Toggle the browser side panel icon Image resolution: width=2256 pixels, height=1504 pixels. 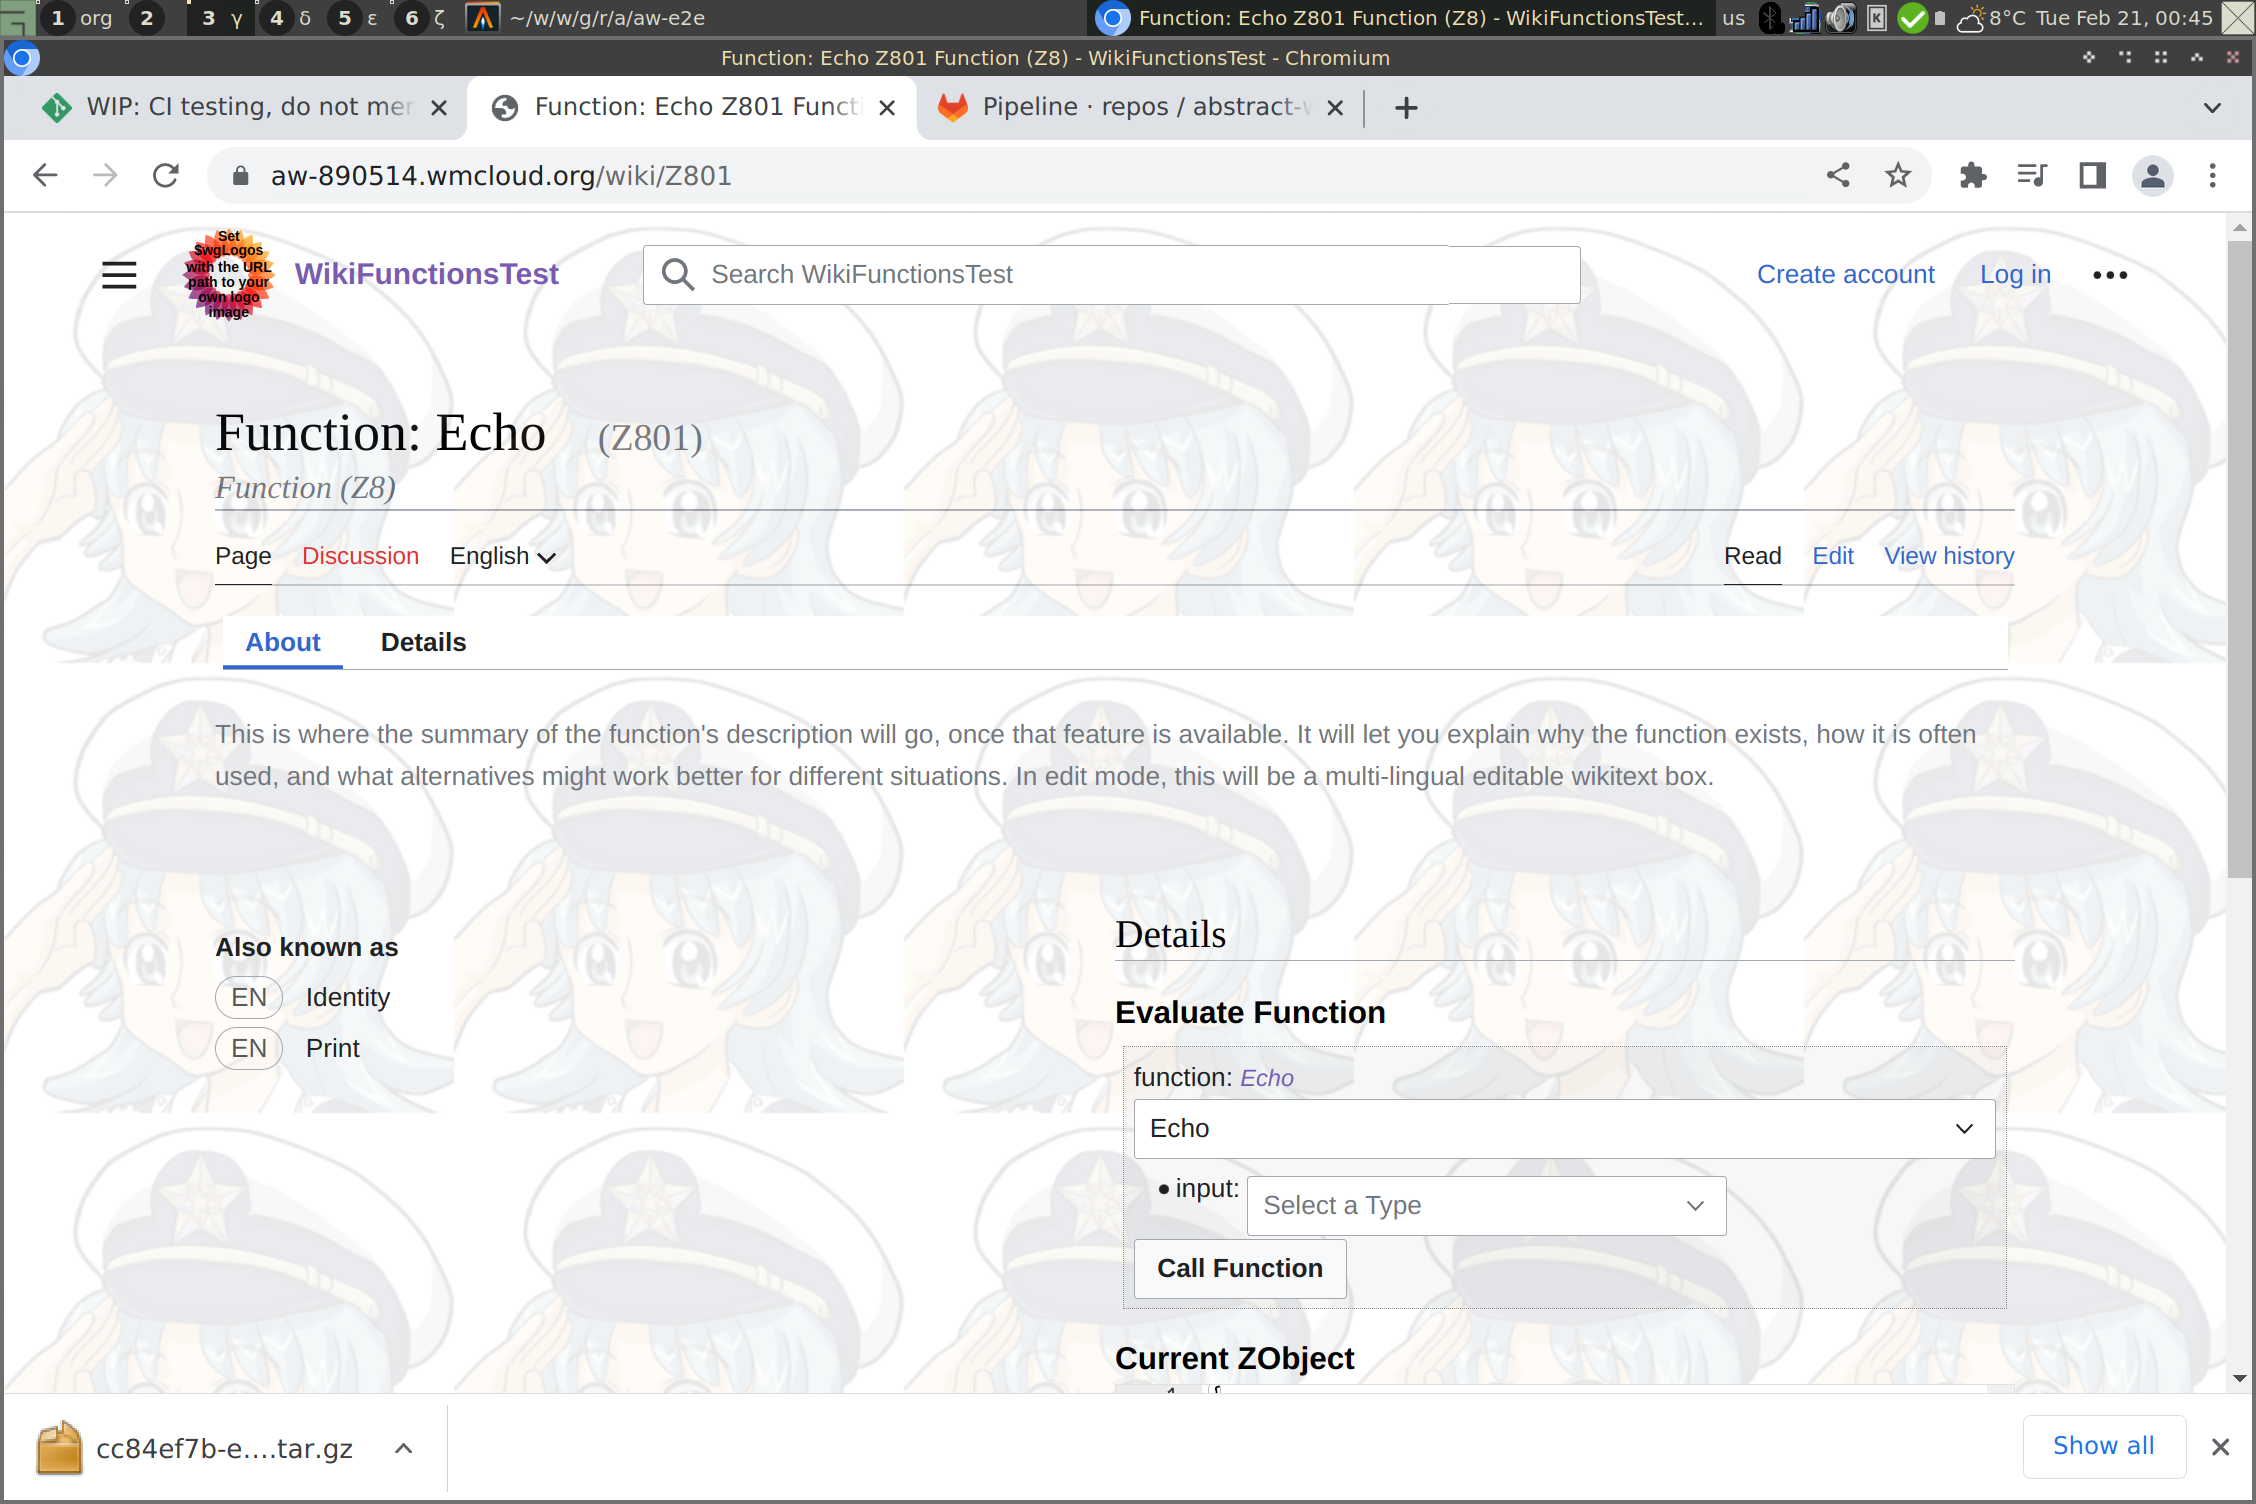(2092, 176)
